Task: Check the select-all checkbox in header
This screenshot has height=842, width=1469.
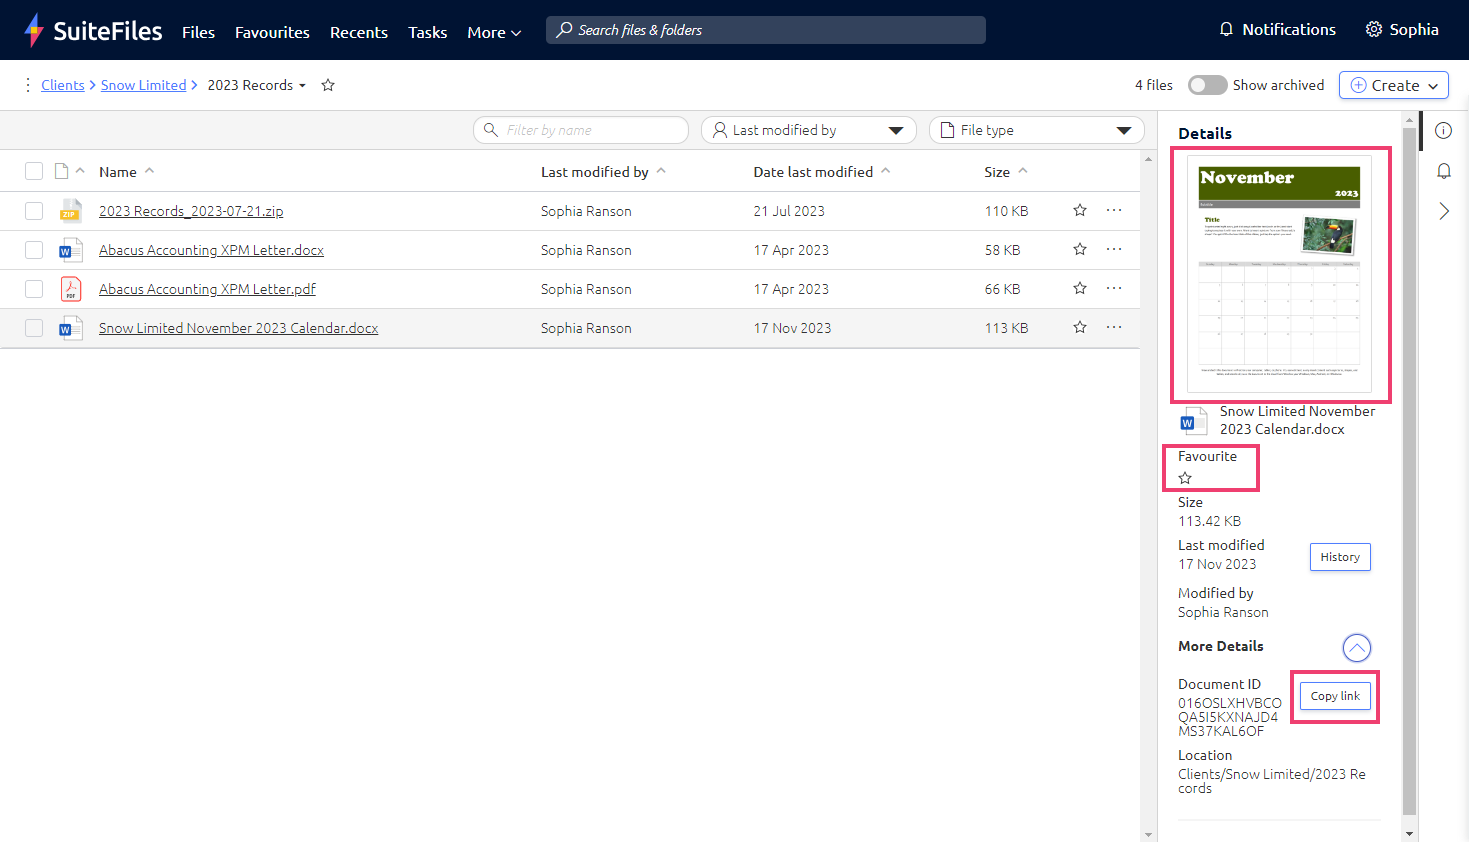Action: (34, 172)
